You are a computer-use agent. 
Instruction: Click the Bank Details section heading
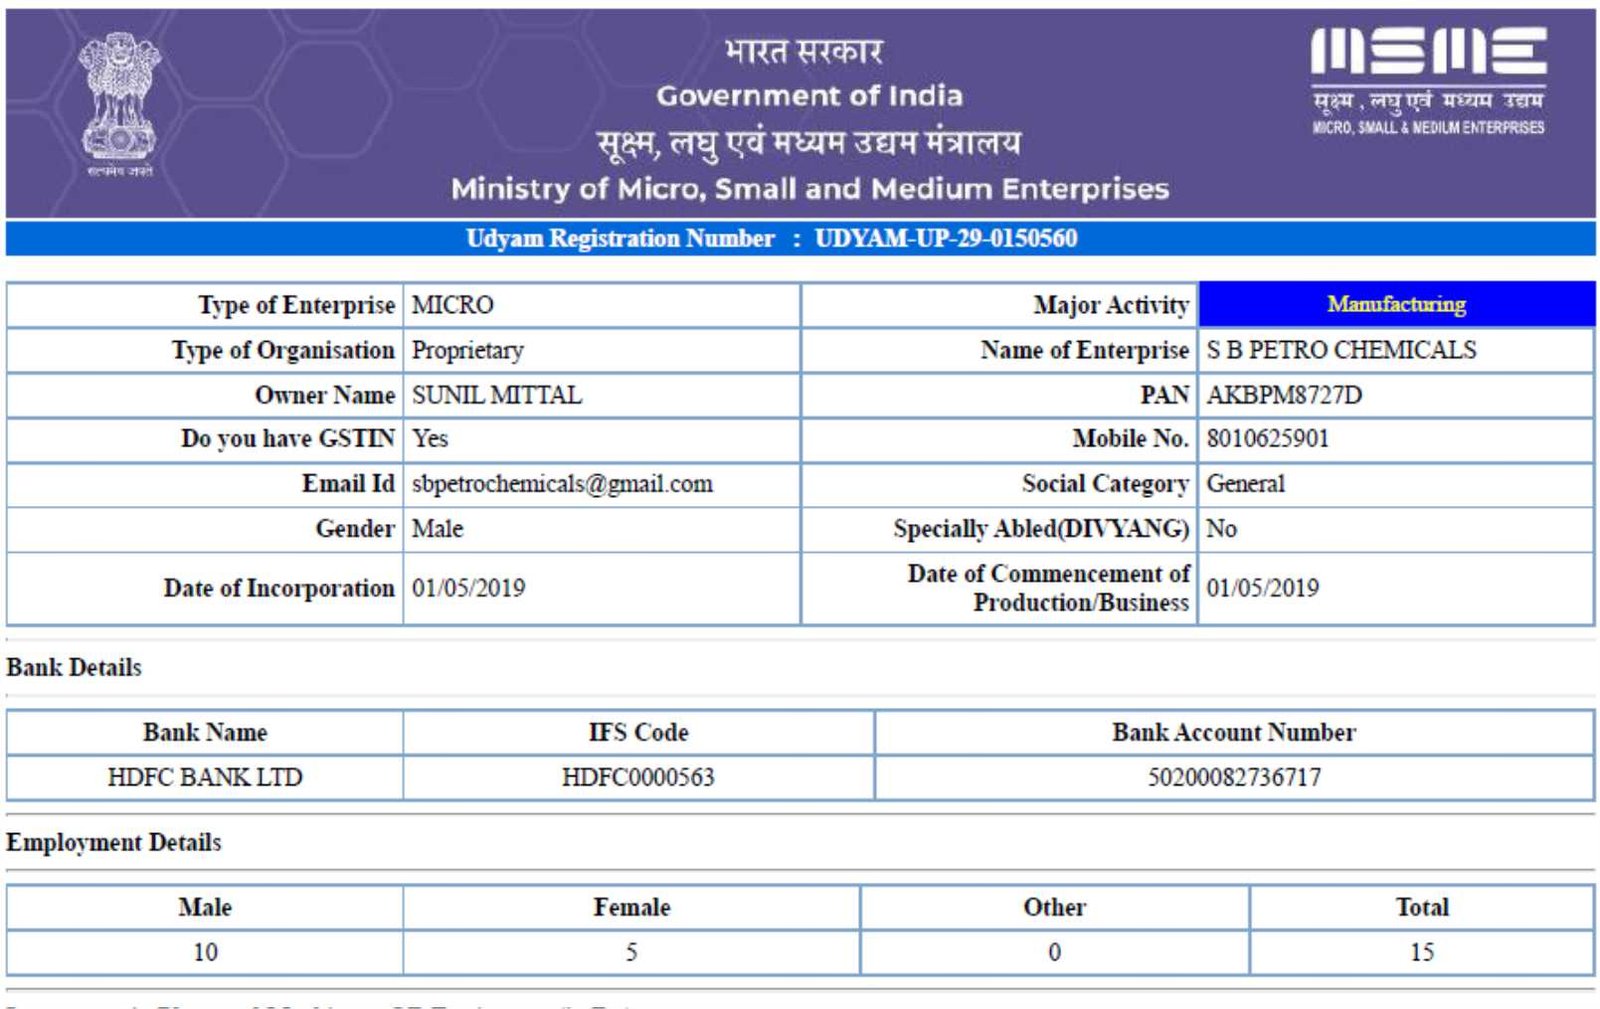point(74,667)
